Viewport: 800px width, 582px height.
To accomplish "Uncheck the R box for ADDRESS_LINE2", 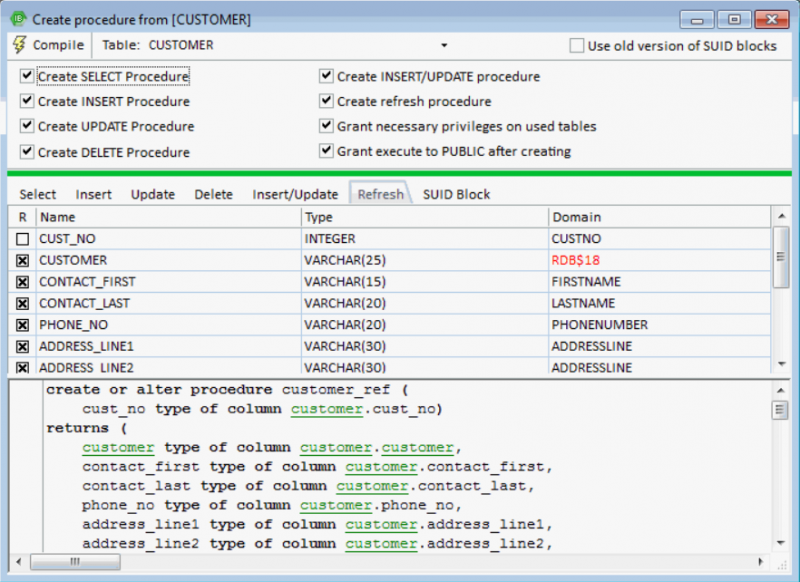I will [x=22, y=367].
